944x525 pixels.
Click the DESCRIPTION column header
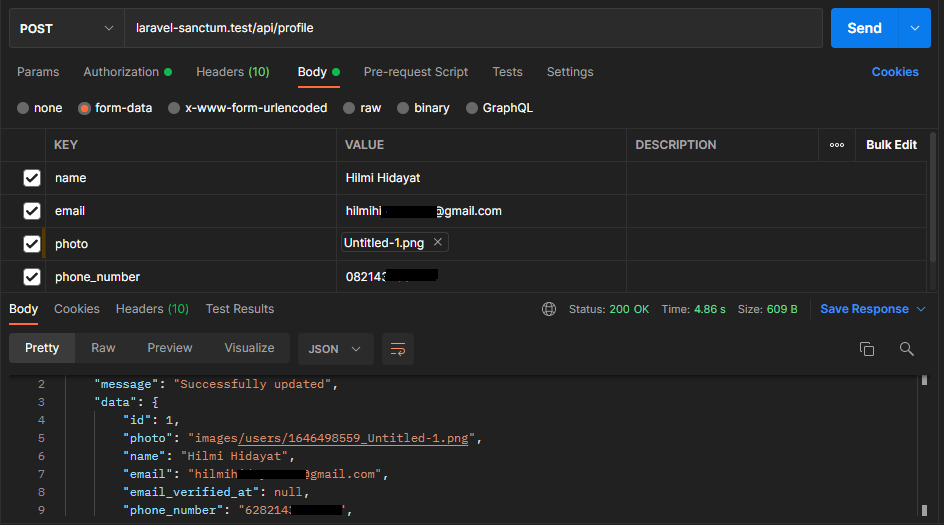[x=675, y=145]
